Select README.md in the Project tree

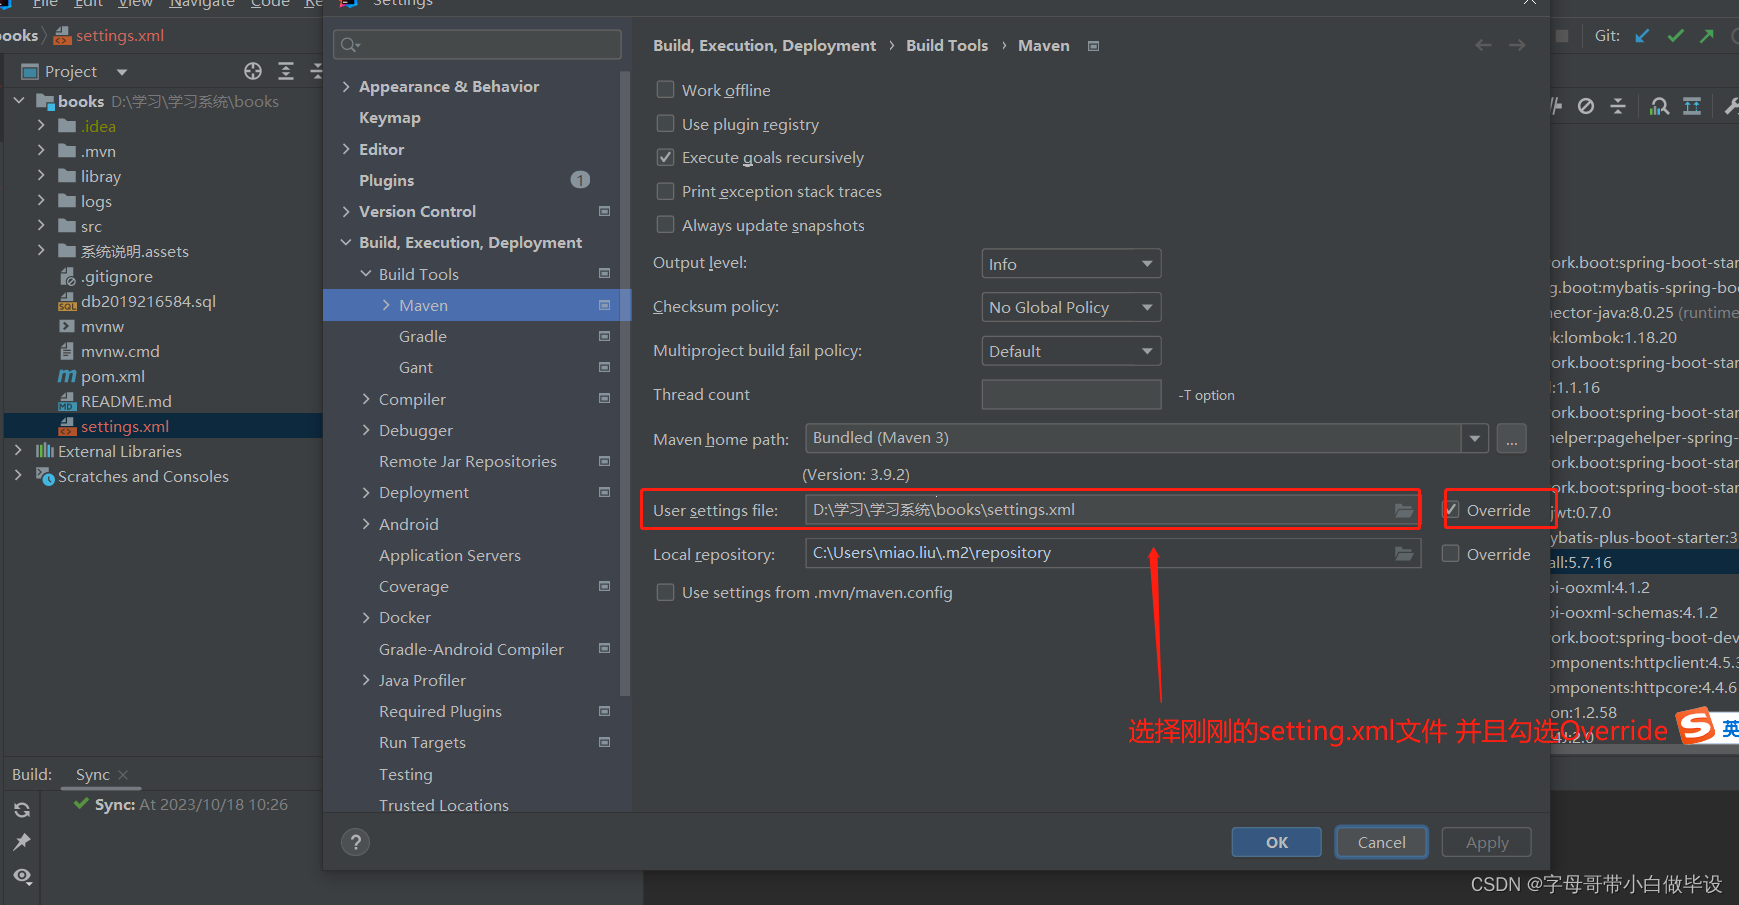click(x=126, y=401)
